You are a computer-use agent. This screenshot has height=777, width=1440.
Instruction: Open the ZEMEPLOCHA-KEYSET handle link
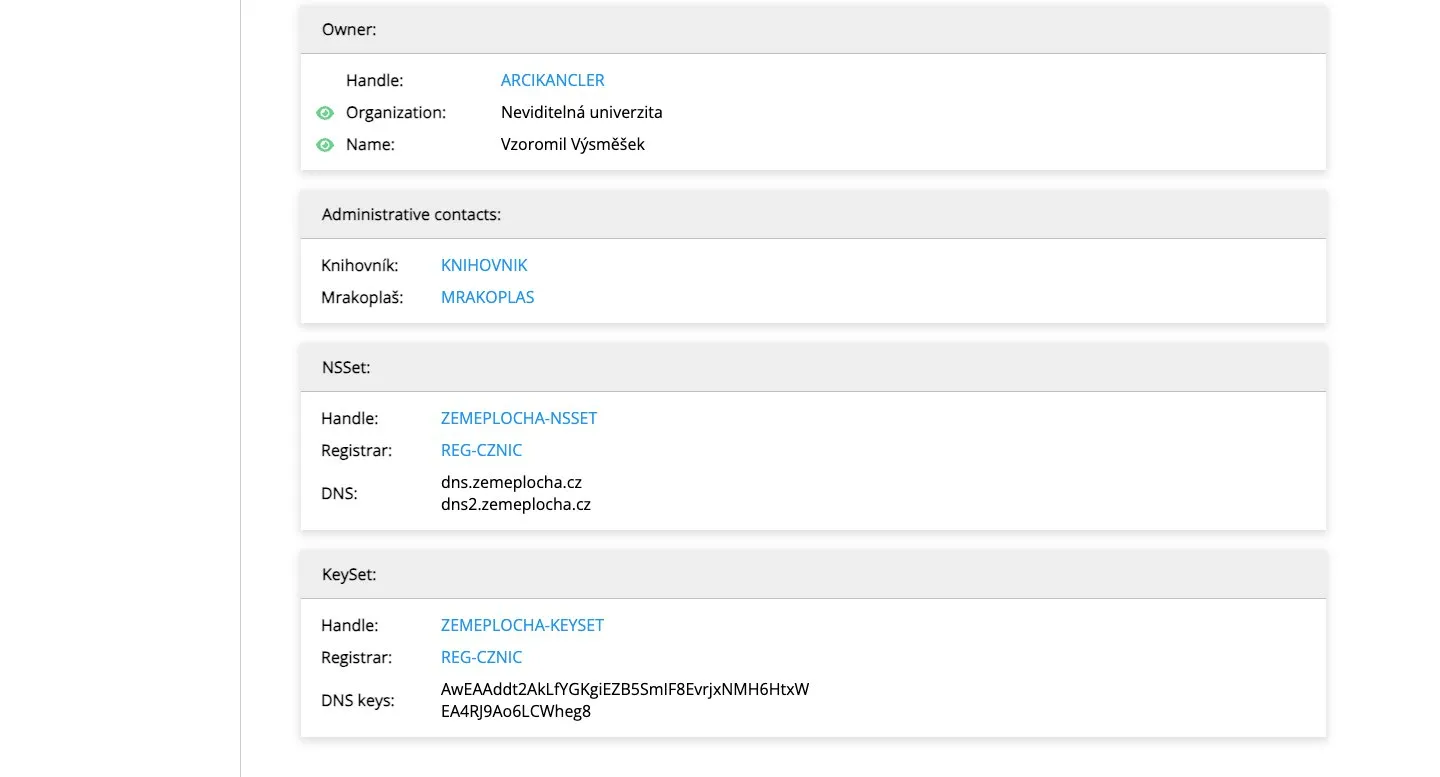(523, 625)
